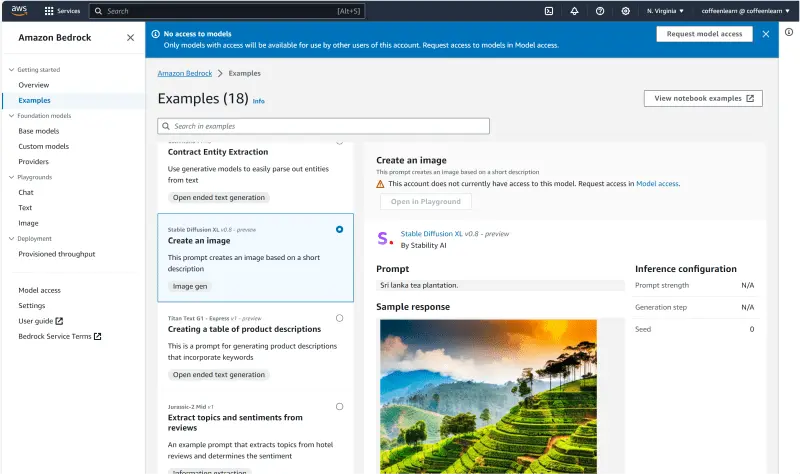The height and width of the screenshot is (474, 800).
Task: Click the Contract Entity Extraction card title
Action: tap(218, 152)
